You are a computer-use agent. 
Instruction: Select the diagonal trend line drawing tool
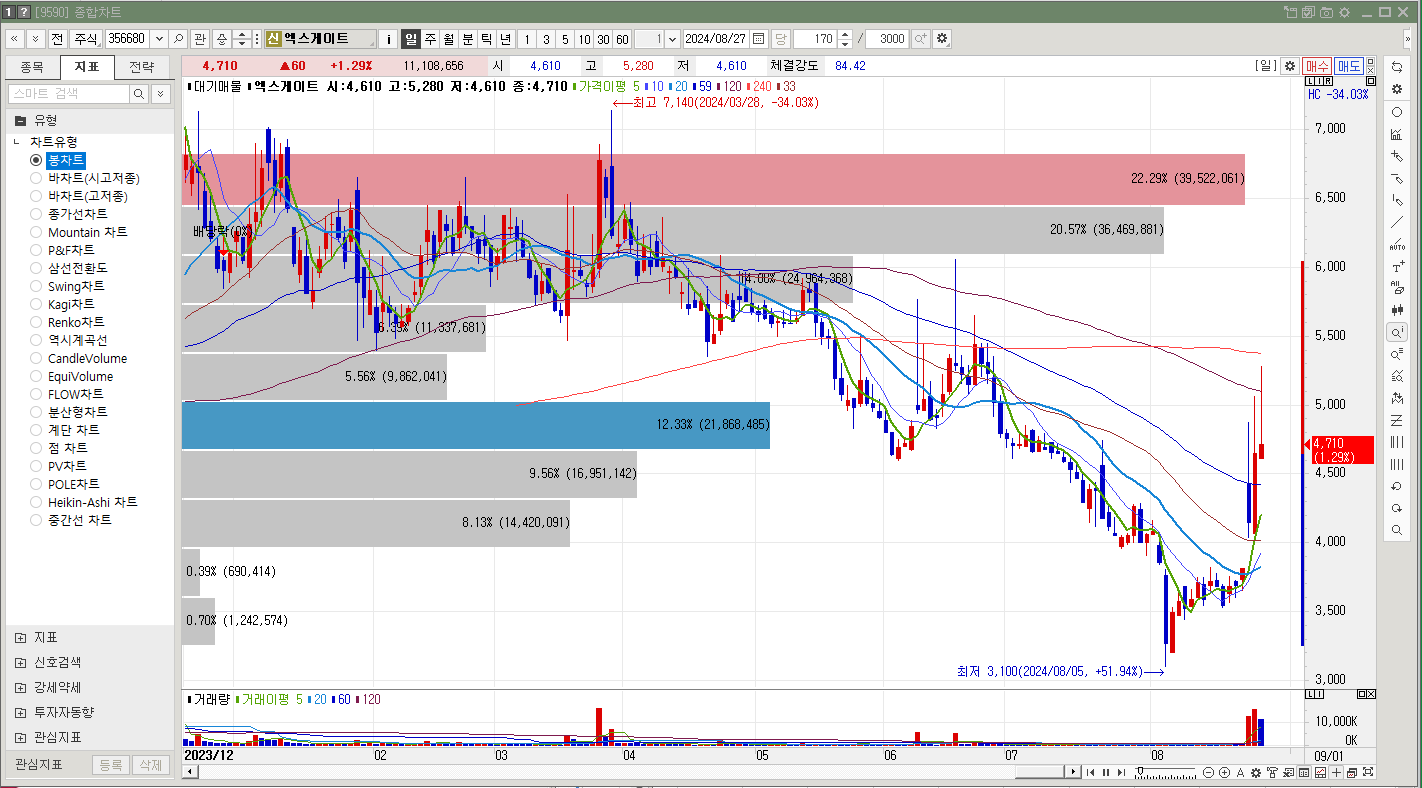pos(1397,222)
